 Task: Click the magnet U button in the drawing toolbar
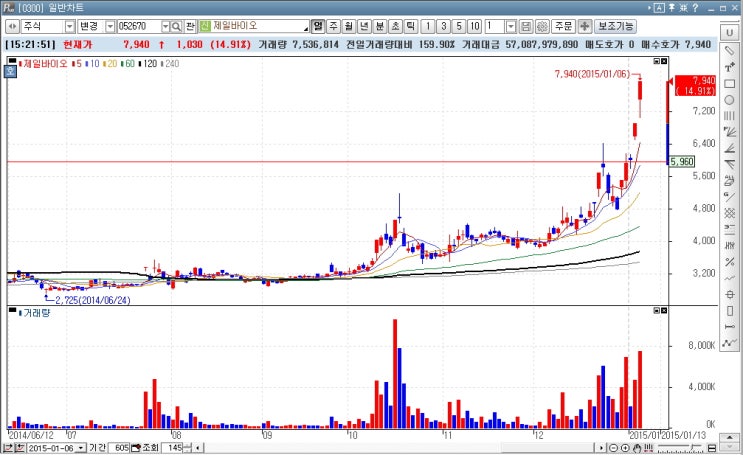click(x=730, y=33)
